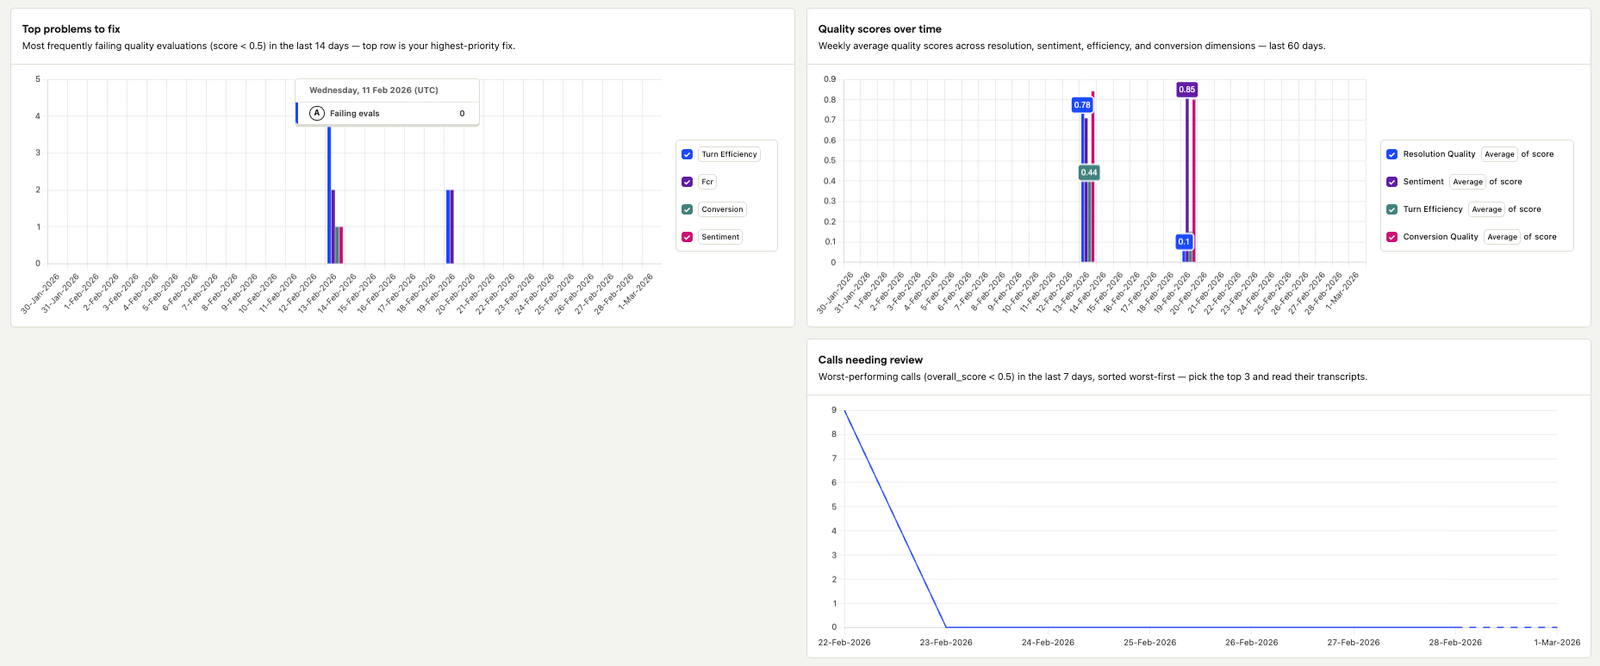Click the Average tag on the Sentiment row
This screenshot has width=1600, height=666.
click(1467, 182)
